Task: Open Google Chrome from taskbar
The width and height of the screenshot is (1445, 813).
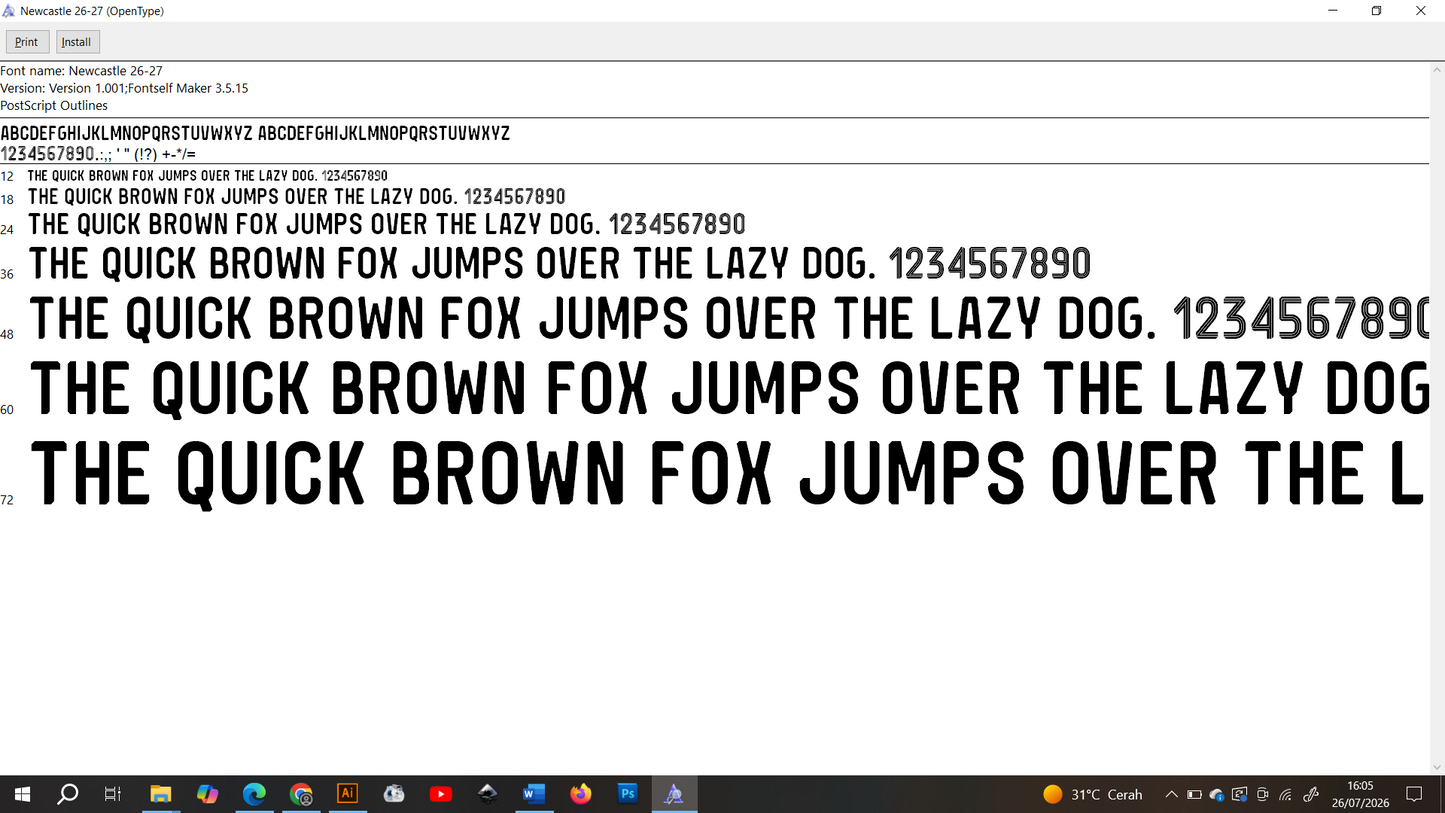Action: (x=301, y=794)
